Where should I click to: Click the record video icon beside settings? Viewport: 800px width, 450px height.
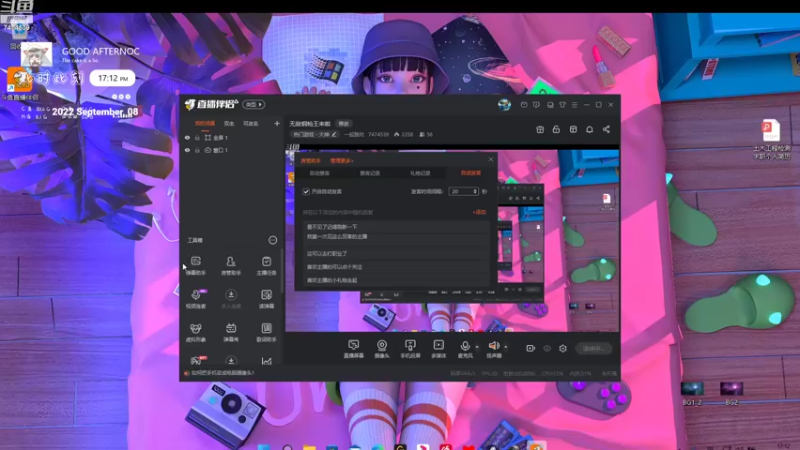(x=530, y=348)
